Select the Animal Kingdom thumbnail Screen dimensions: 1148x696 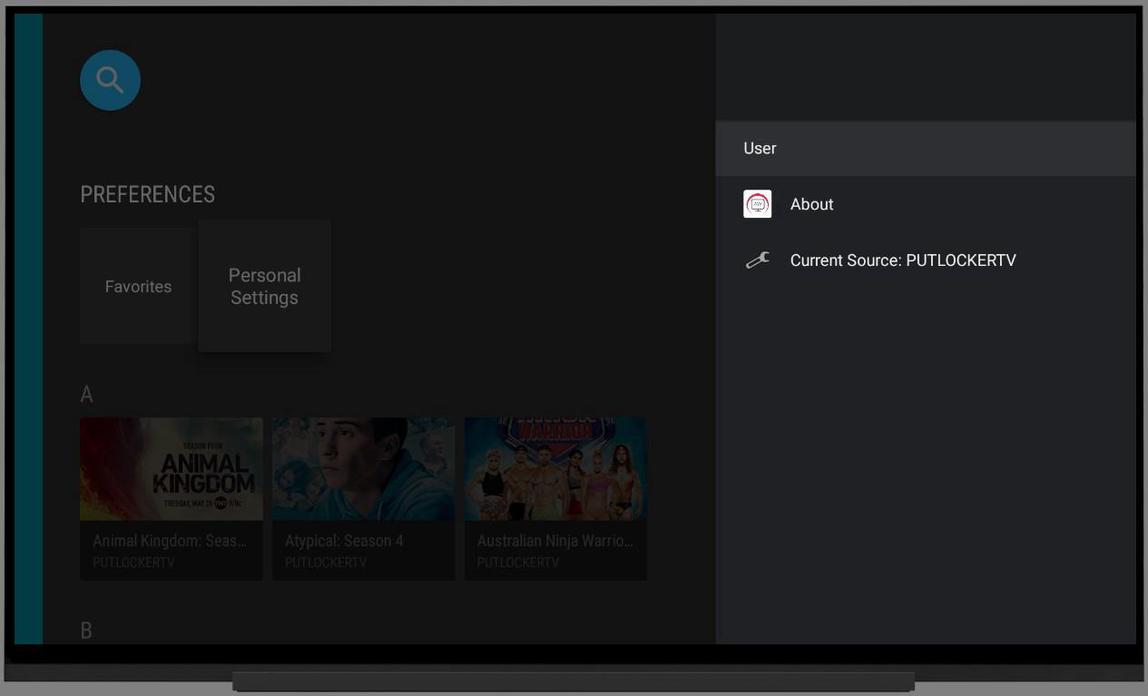pyautogui.click(x=171, y=468)
